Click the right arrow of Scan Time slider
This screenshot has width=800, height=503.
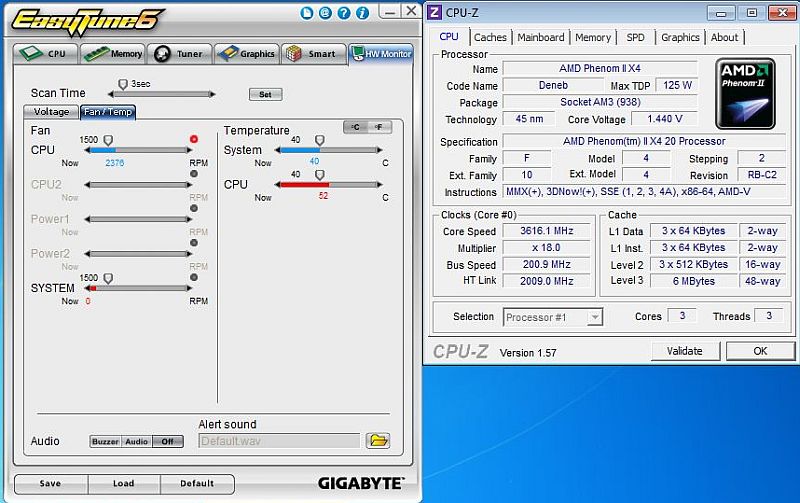click(x=213, y=94)
